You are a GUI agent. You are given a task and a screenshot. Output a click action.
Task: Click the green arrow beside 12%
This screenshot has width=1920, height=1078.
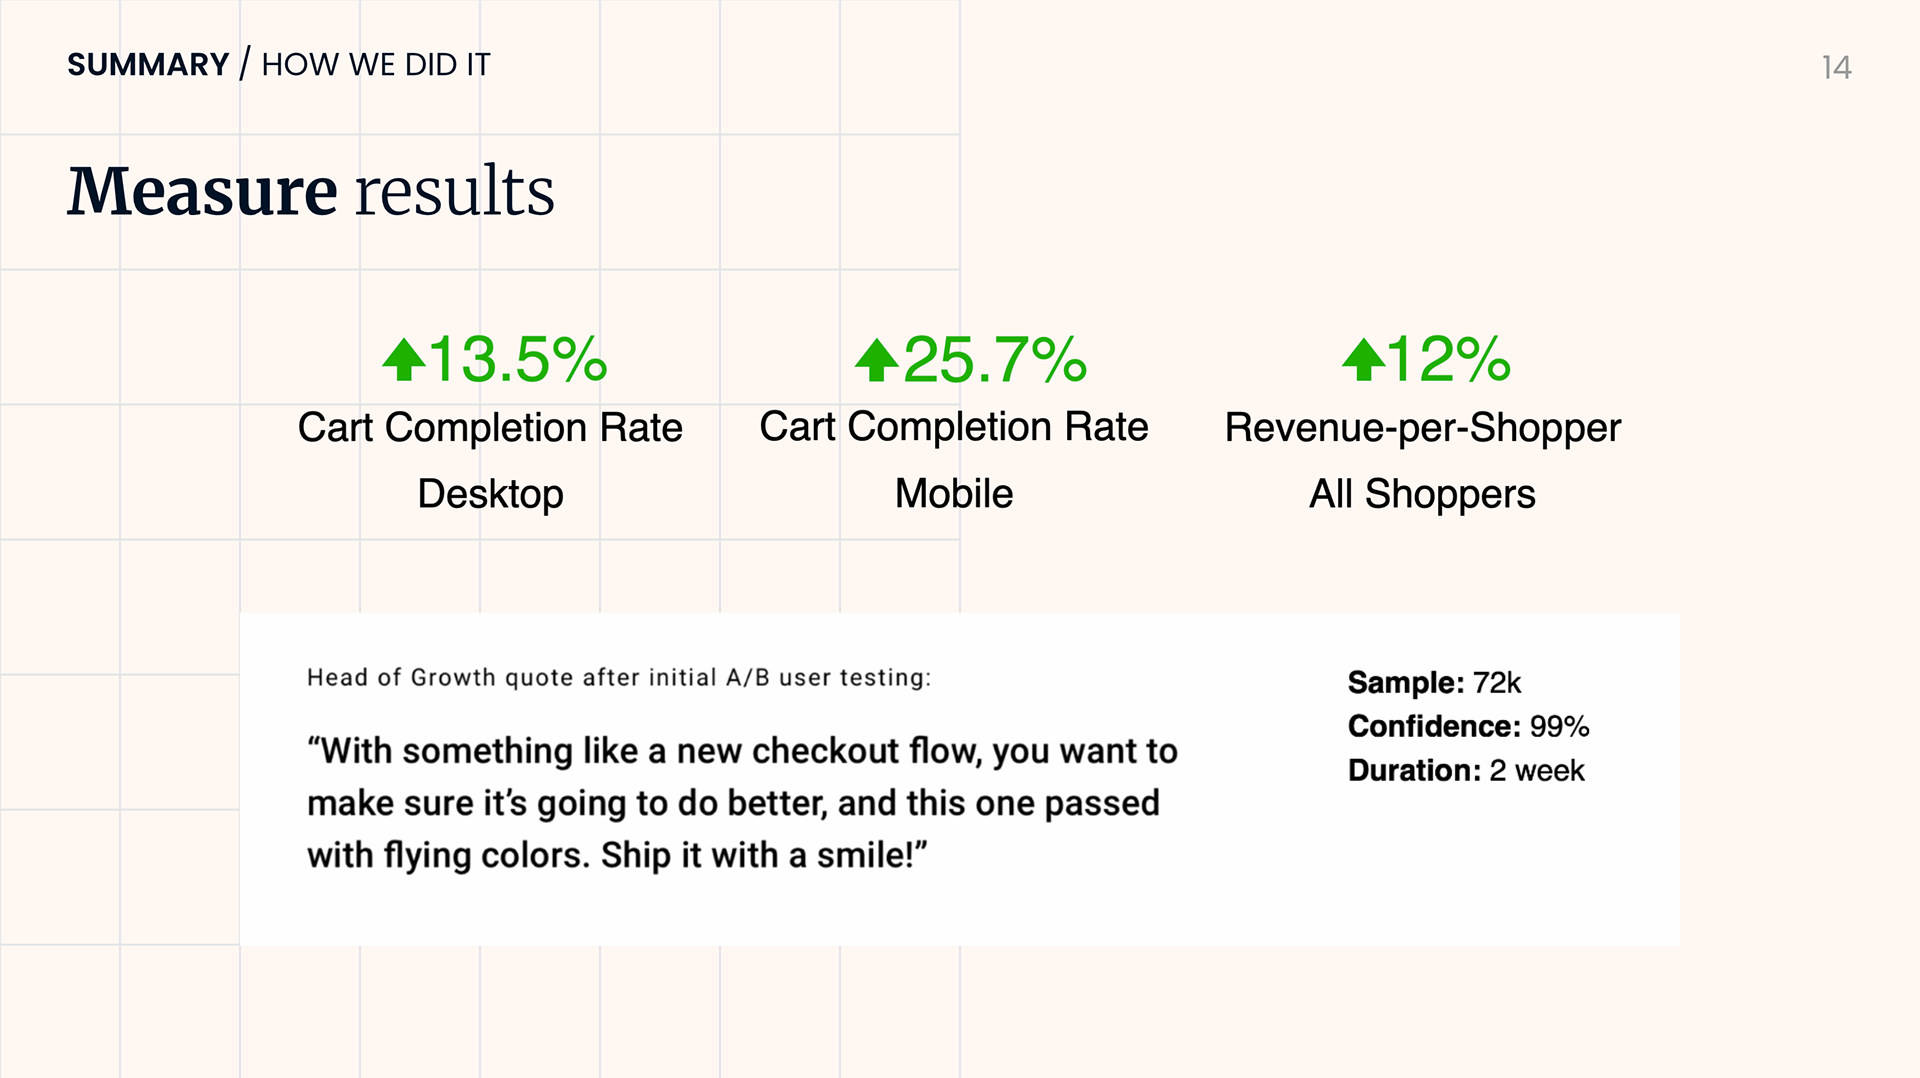1364,360
